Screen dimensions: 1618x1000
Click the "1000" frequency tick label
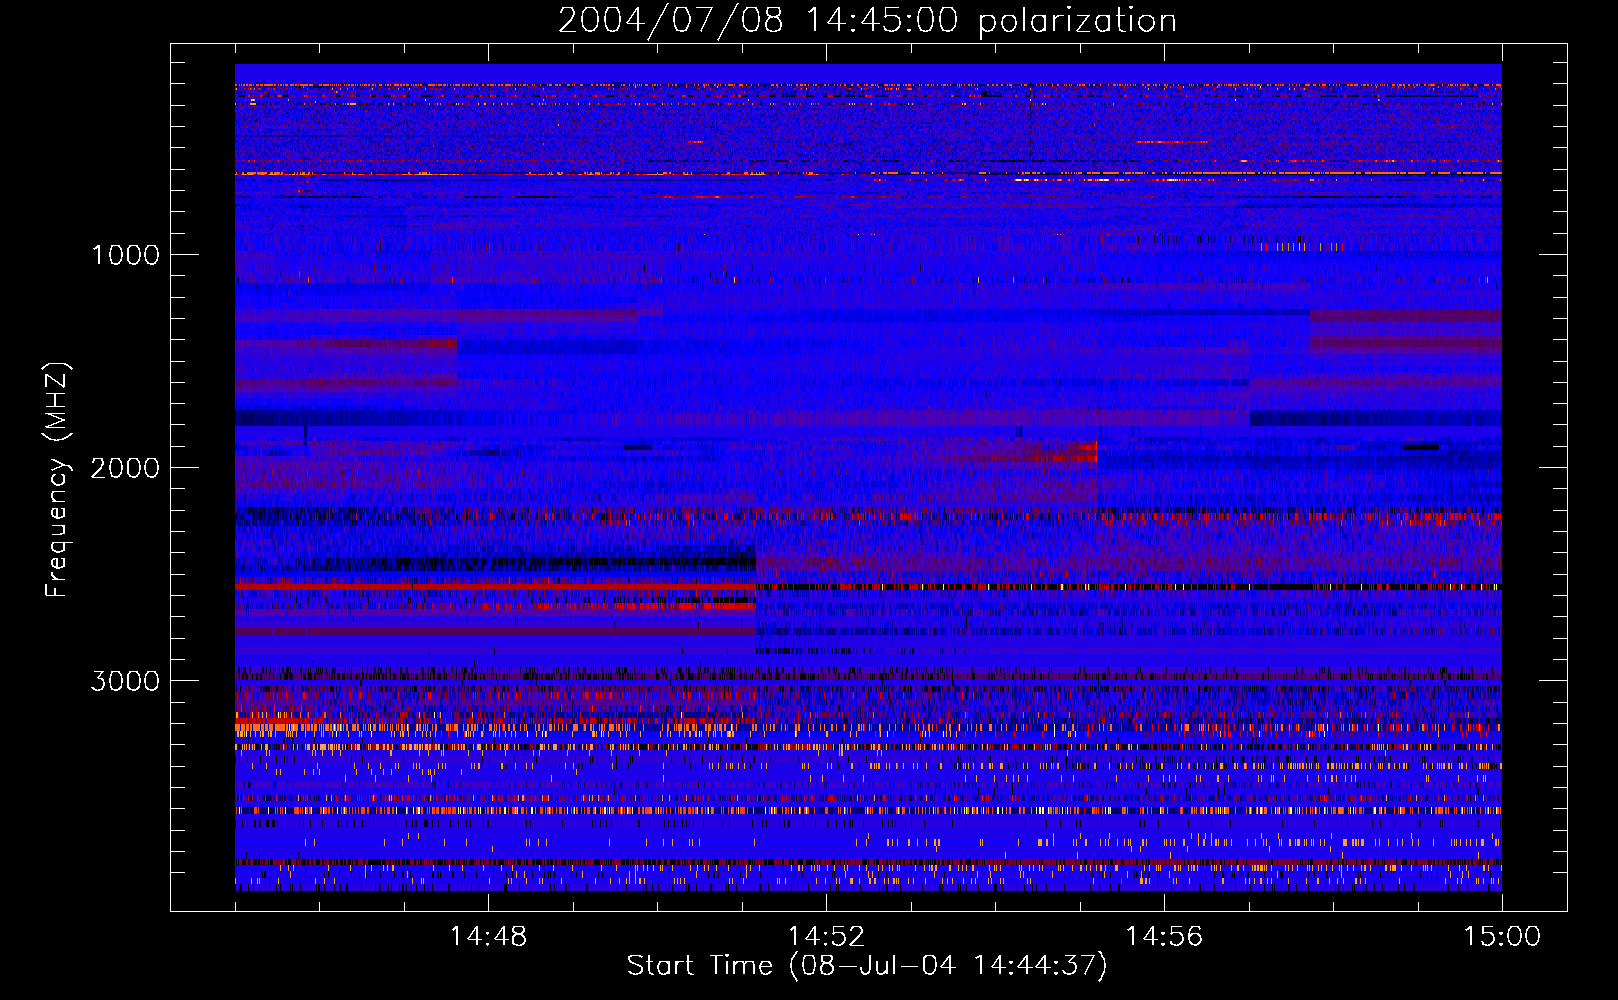[x=125, y=255]
